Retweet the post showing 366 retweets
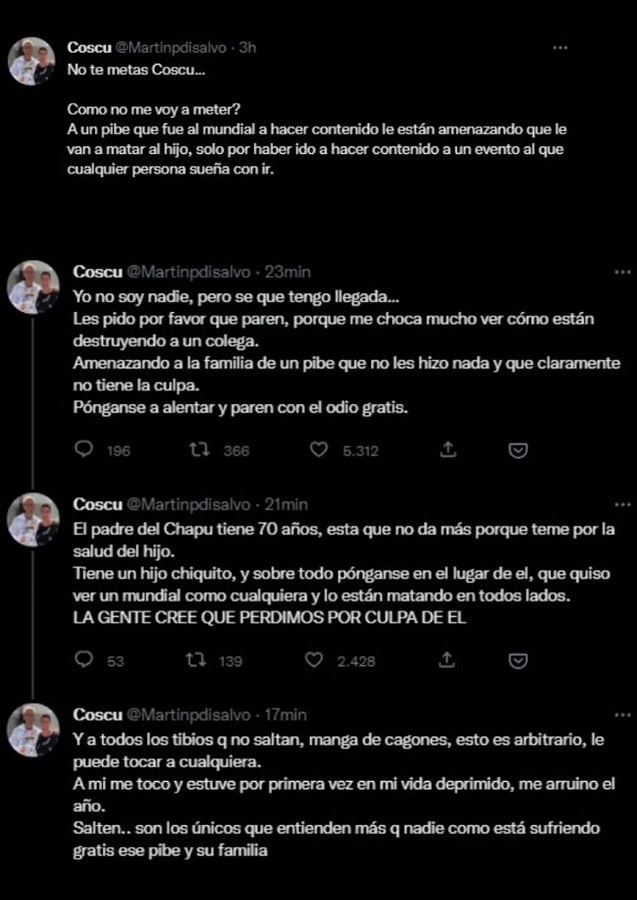The image size is (637, 900). coord(199,450)
